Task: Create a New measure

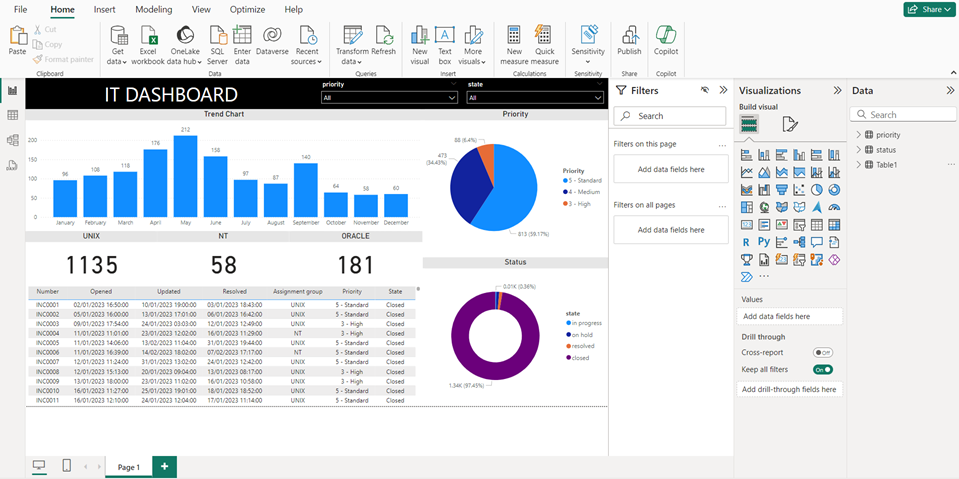Action: [x=514, y=40]
